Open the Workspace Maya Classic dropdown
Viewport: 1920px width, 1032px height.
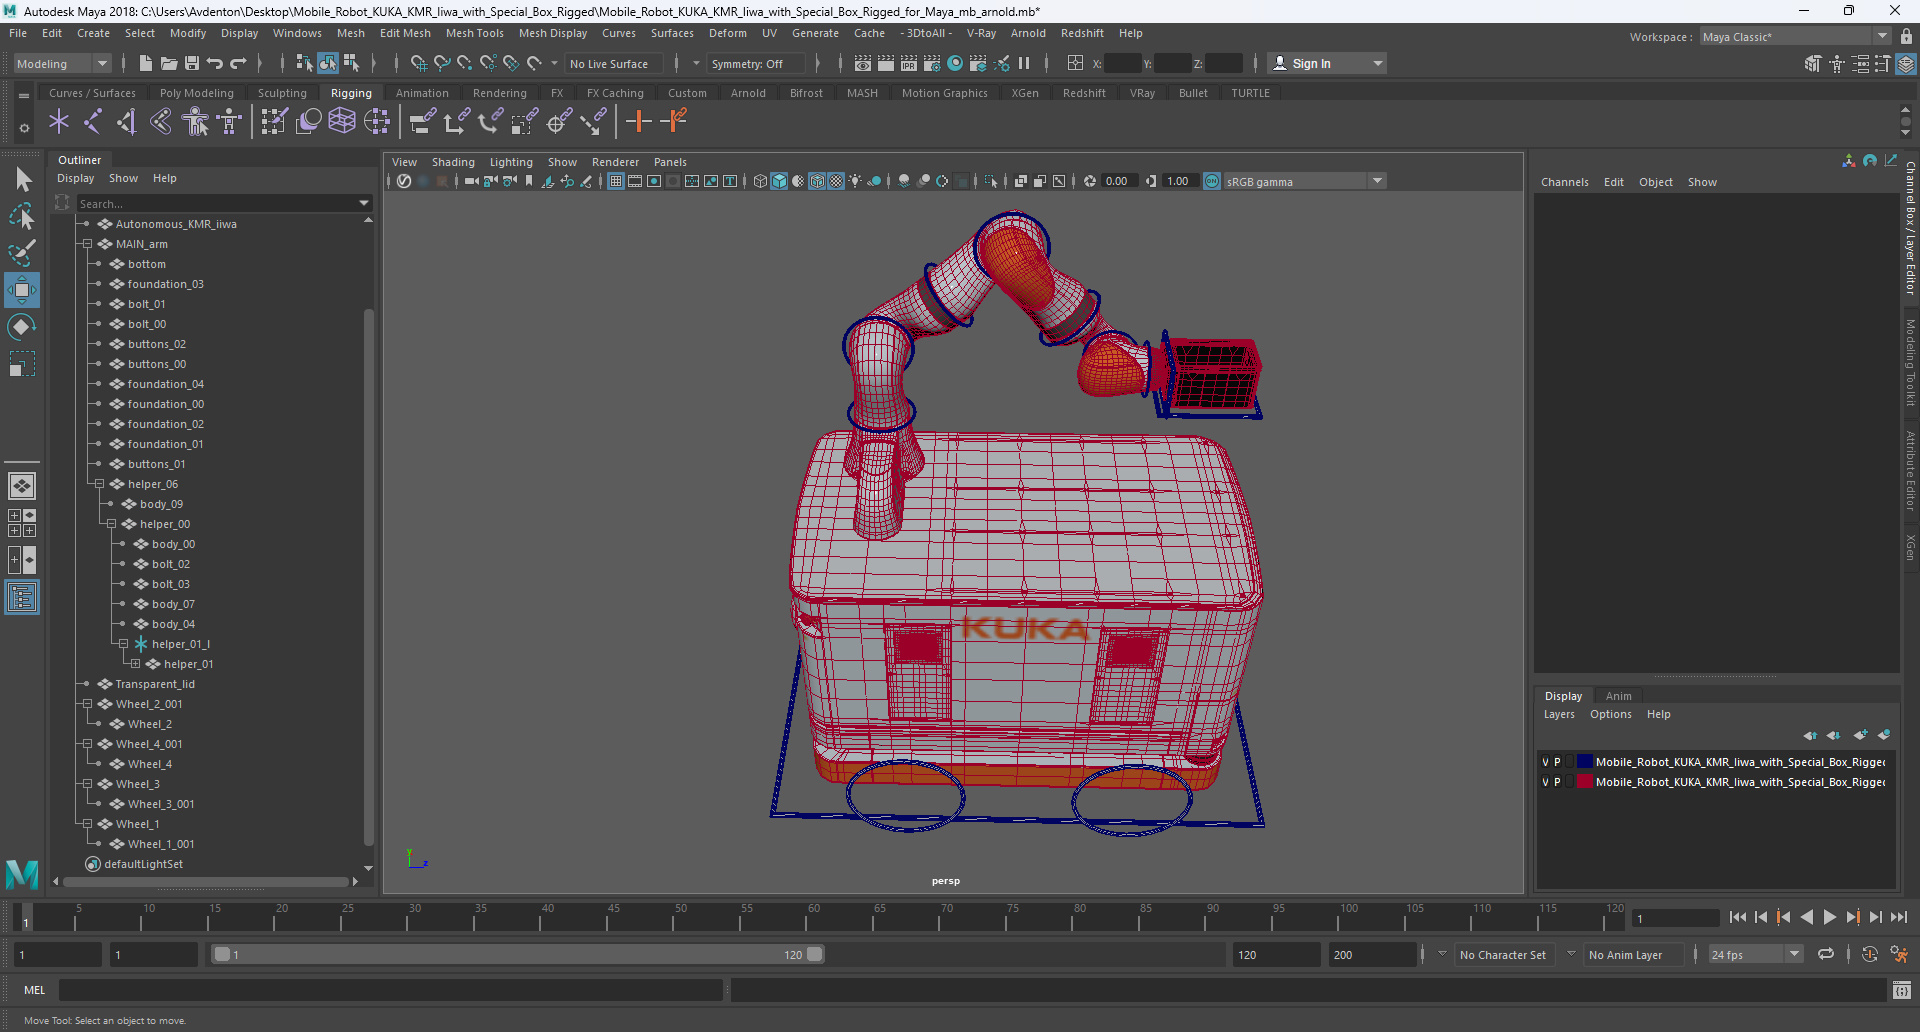click(1795, 37)
